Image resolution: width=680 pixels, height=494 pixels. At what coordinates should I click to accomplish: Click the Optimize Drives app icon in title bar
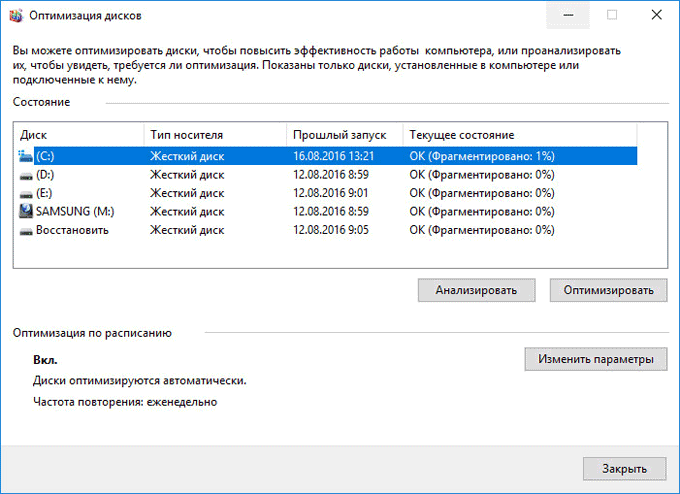coord(16,16)
